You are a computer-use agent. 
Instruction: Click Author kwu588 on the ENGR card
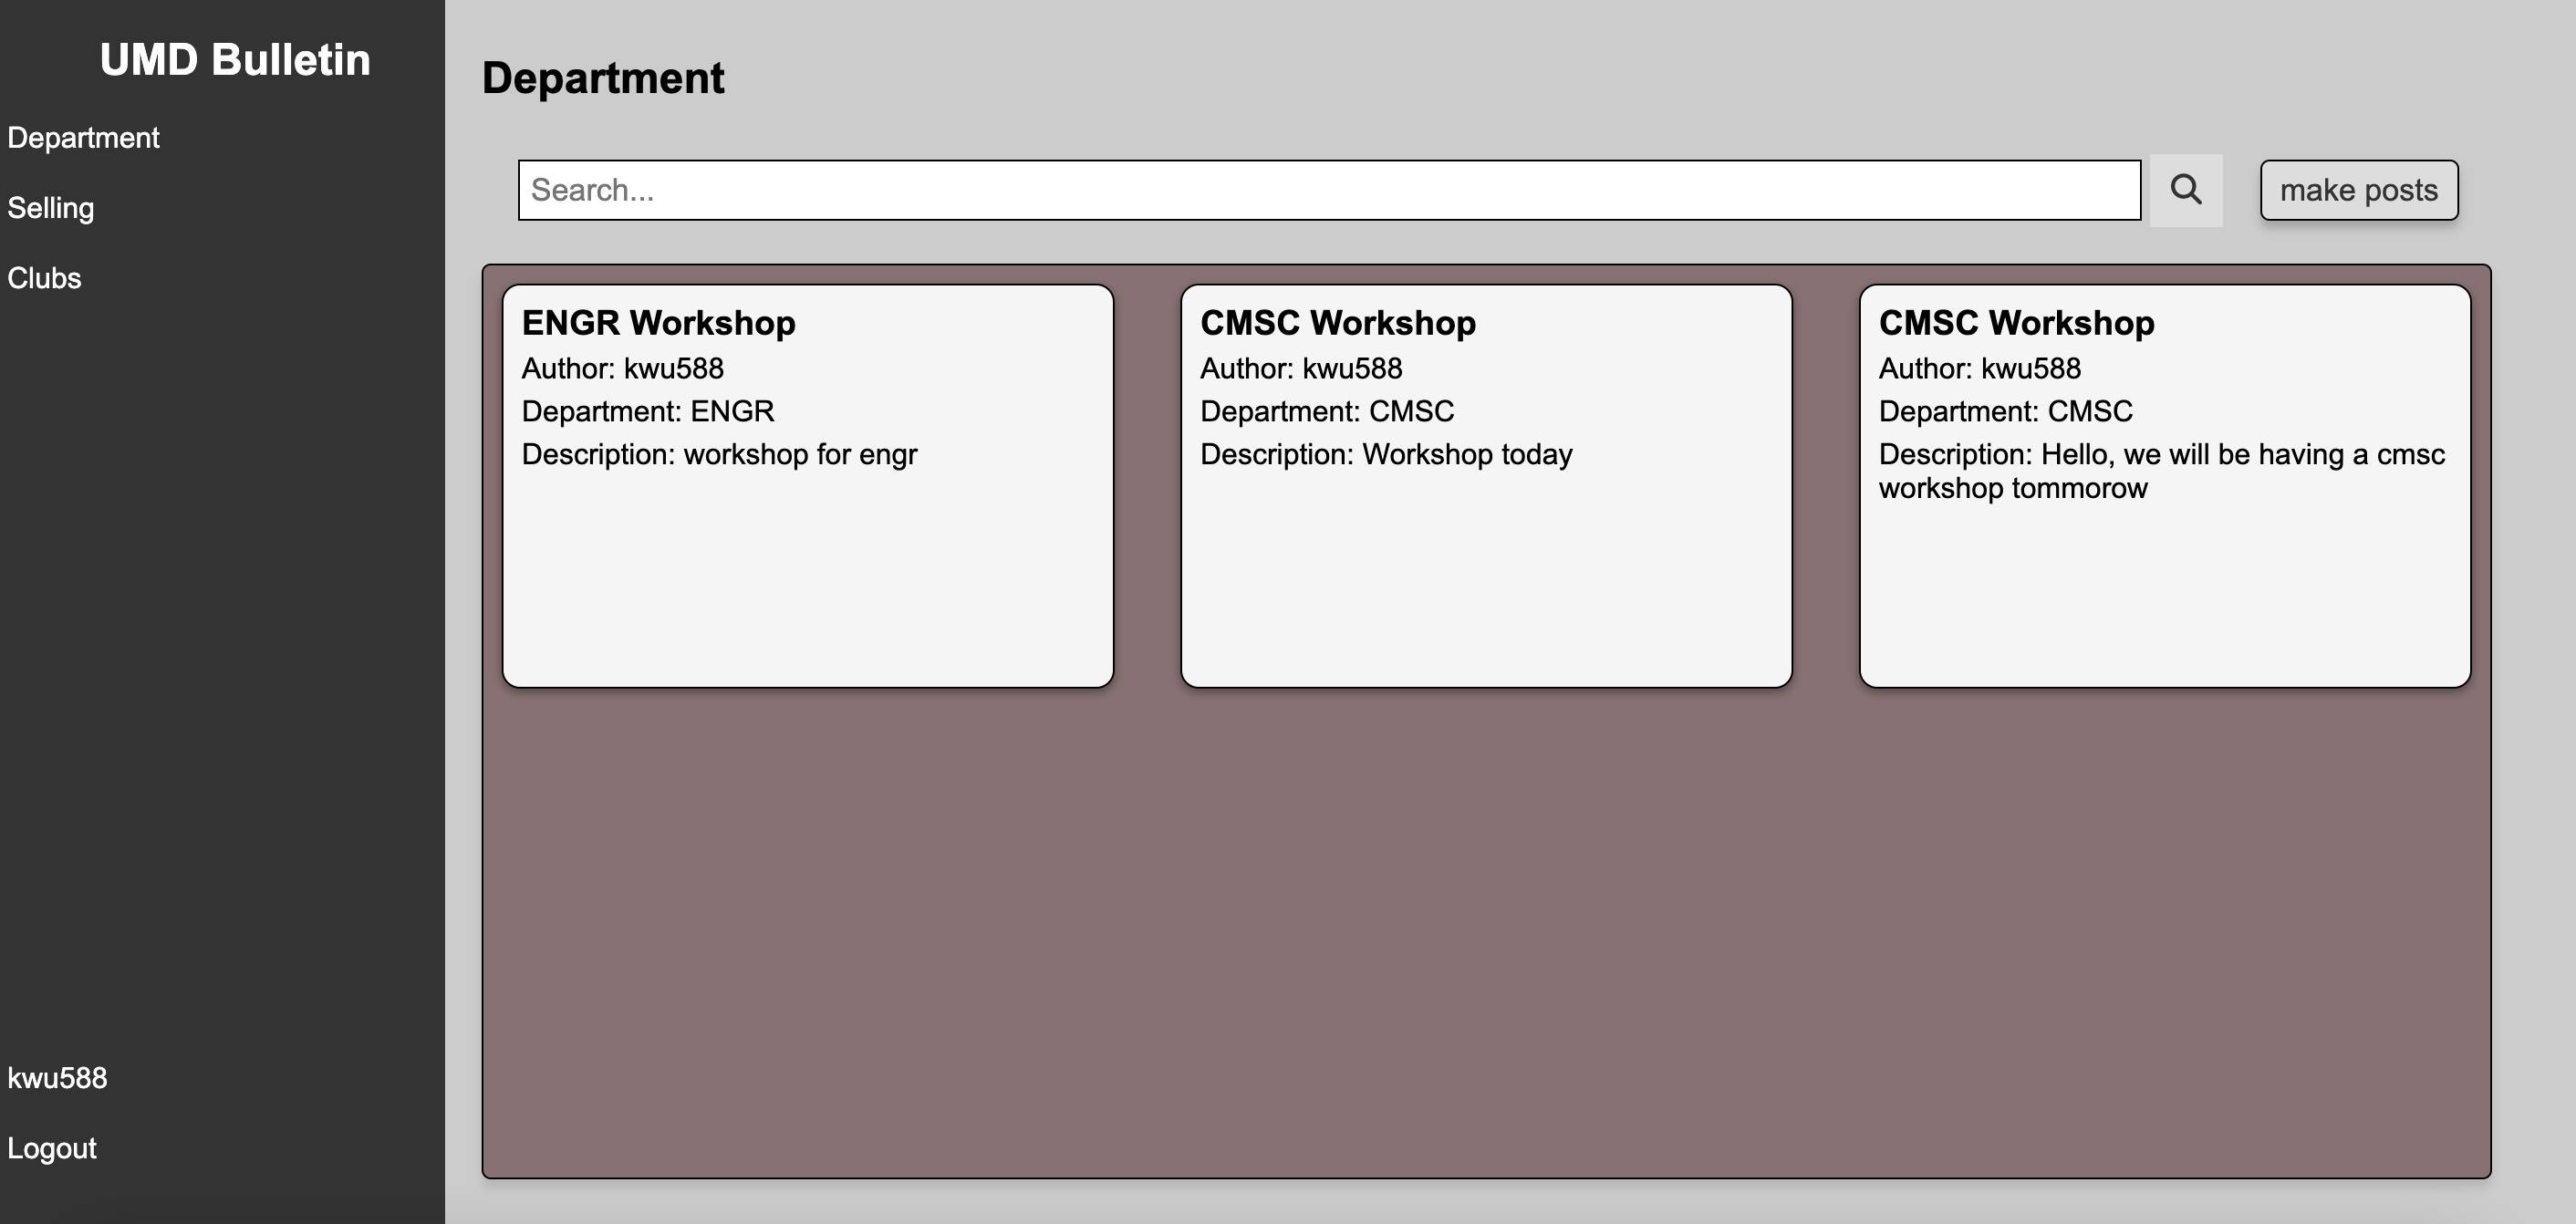coord(622,368)
